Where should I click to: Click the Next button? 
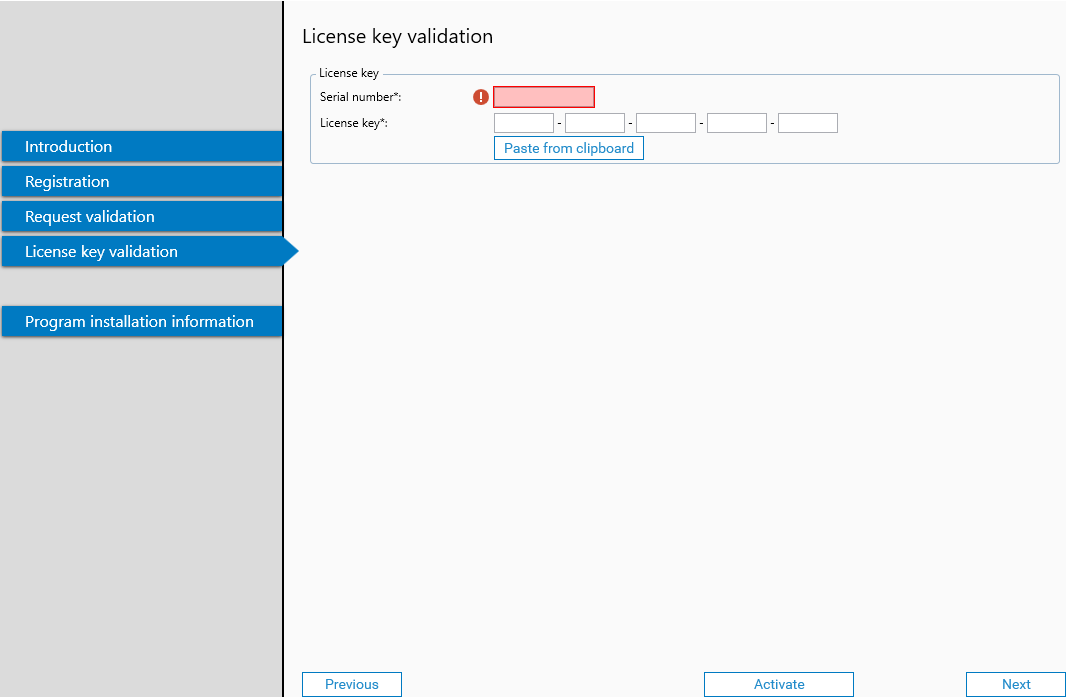point(1016,684)
